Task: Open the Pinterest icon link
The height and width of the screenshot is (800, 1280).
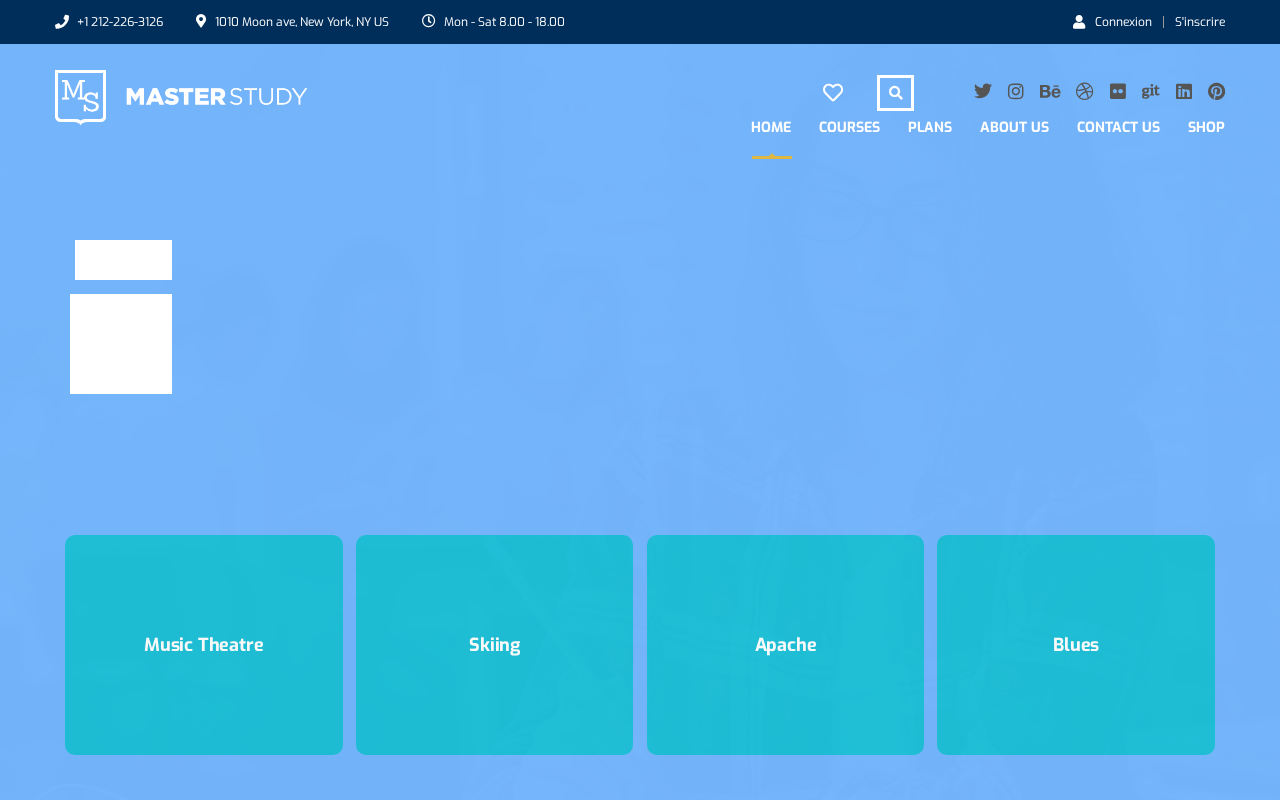Action: pos(1217,91)
